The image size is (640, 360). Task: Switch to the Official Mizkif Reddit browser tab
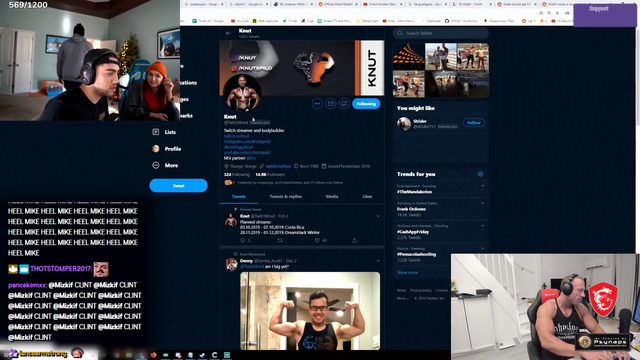point(338,4)
